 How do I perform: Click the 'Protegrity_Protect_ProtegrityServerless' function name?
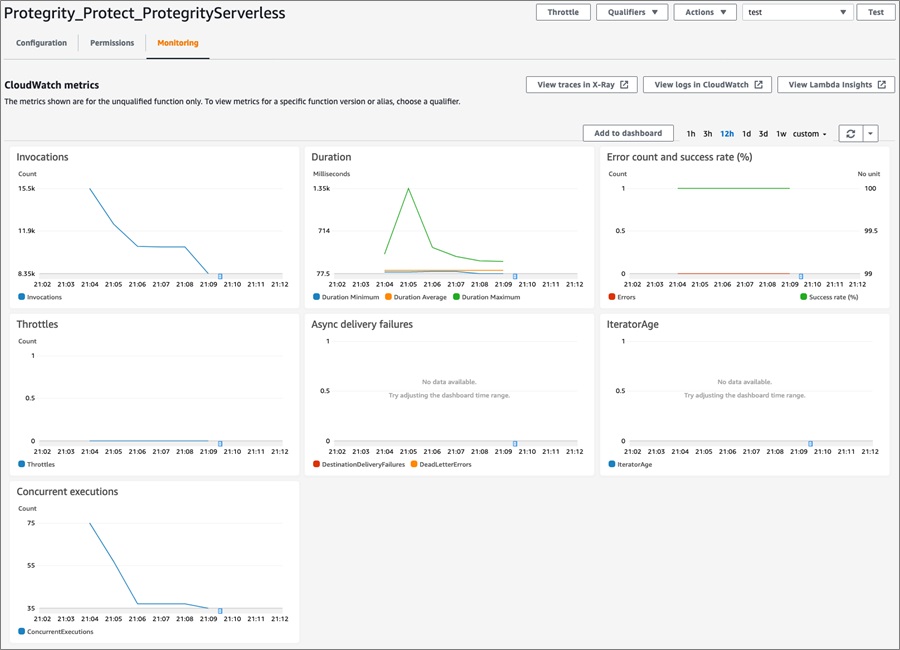(x=145, y=13)
